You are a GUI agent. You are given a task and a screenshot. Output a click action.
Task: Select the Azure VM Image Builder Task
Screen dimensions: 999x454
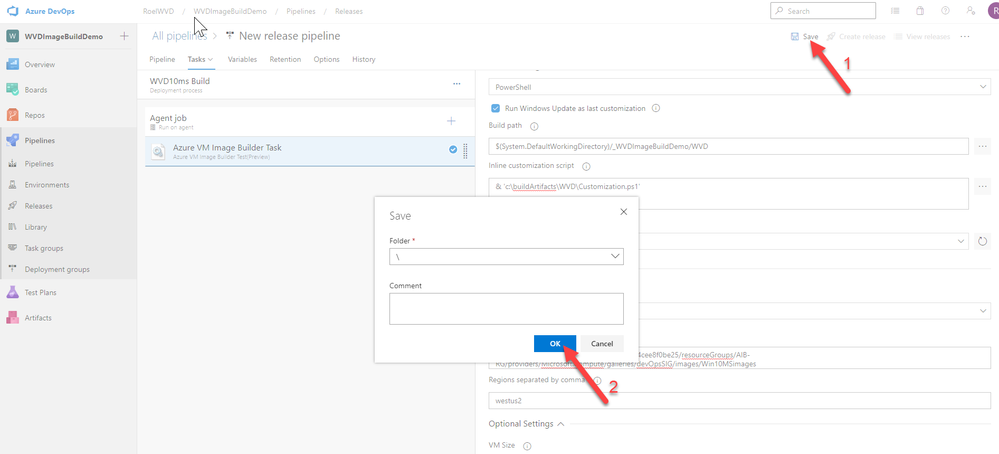(310, 152)
